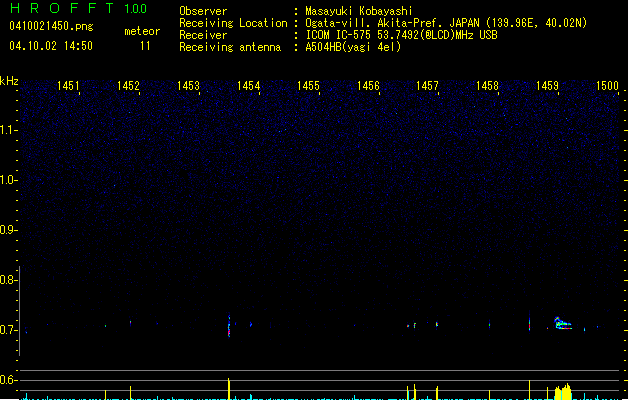Click the 1452 time axis marker
Image resolution: width=629 pixels, height=400 pixels.
click(x=128, y=86)
